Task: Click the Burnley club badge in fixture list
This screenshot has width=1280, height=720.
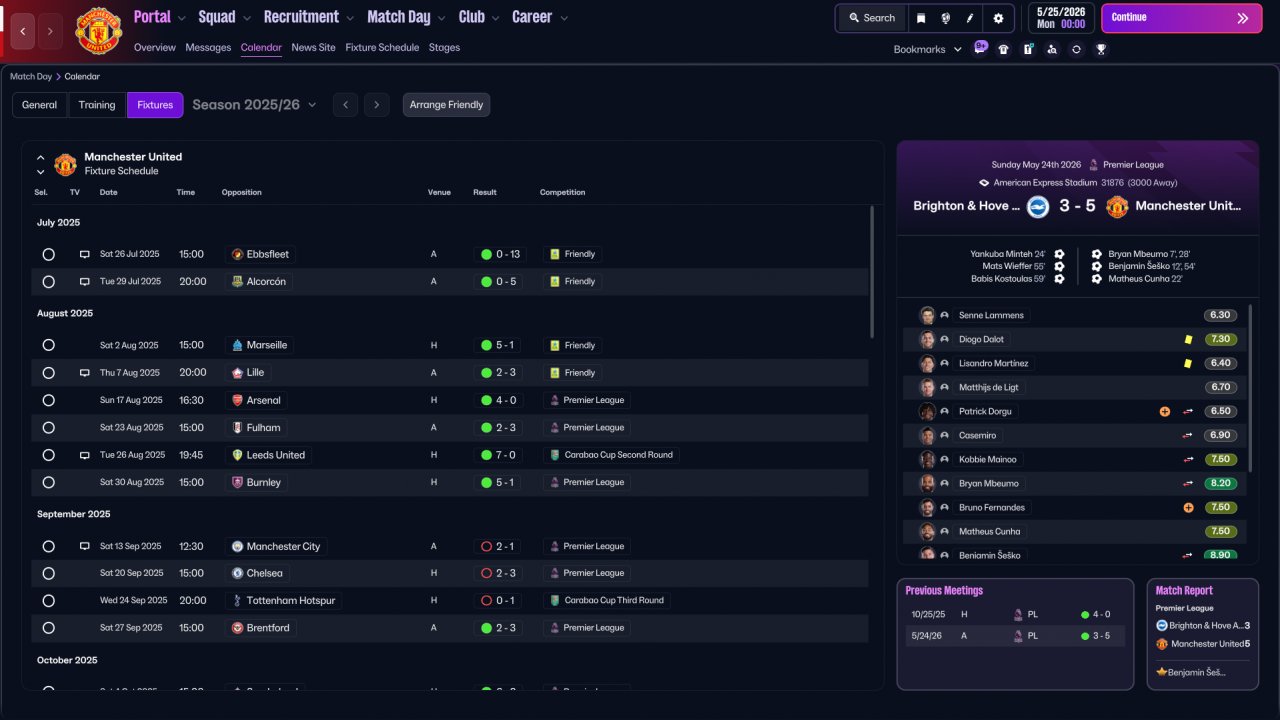Action: pos(237,482)
